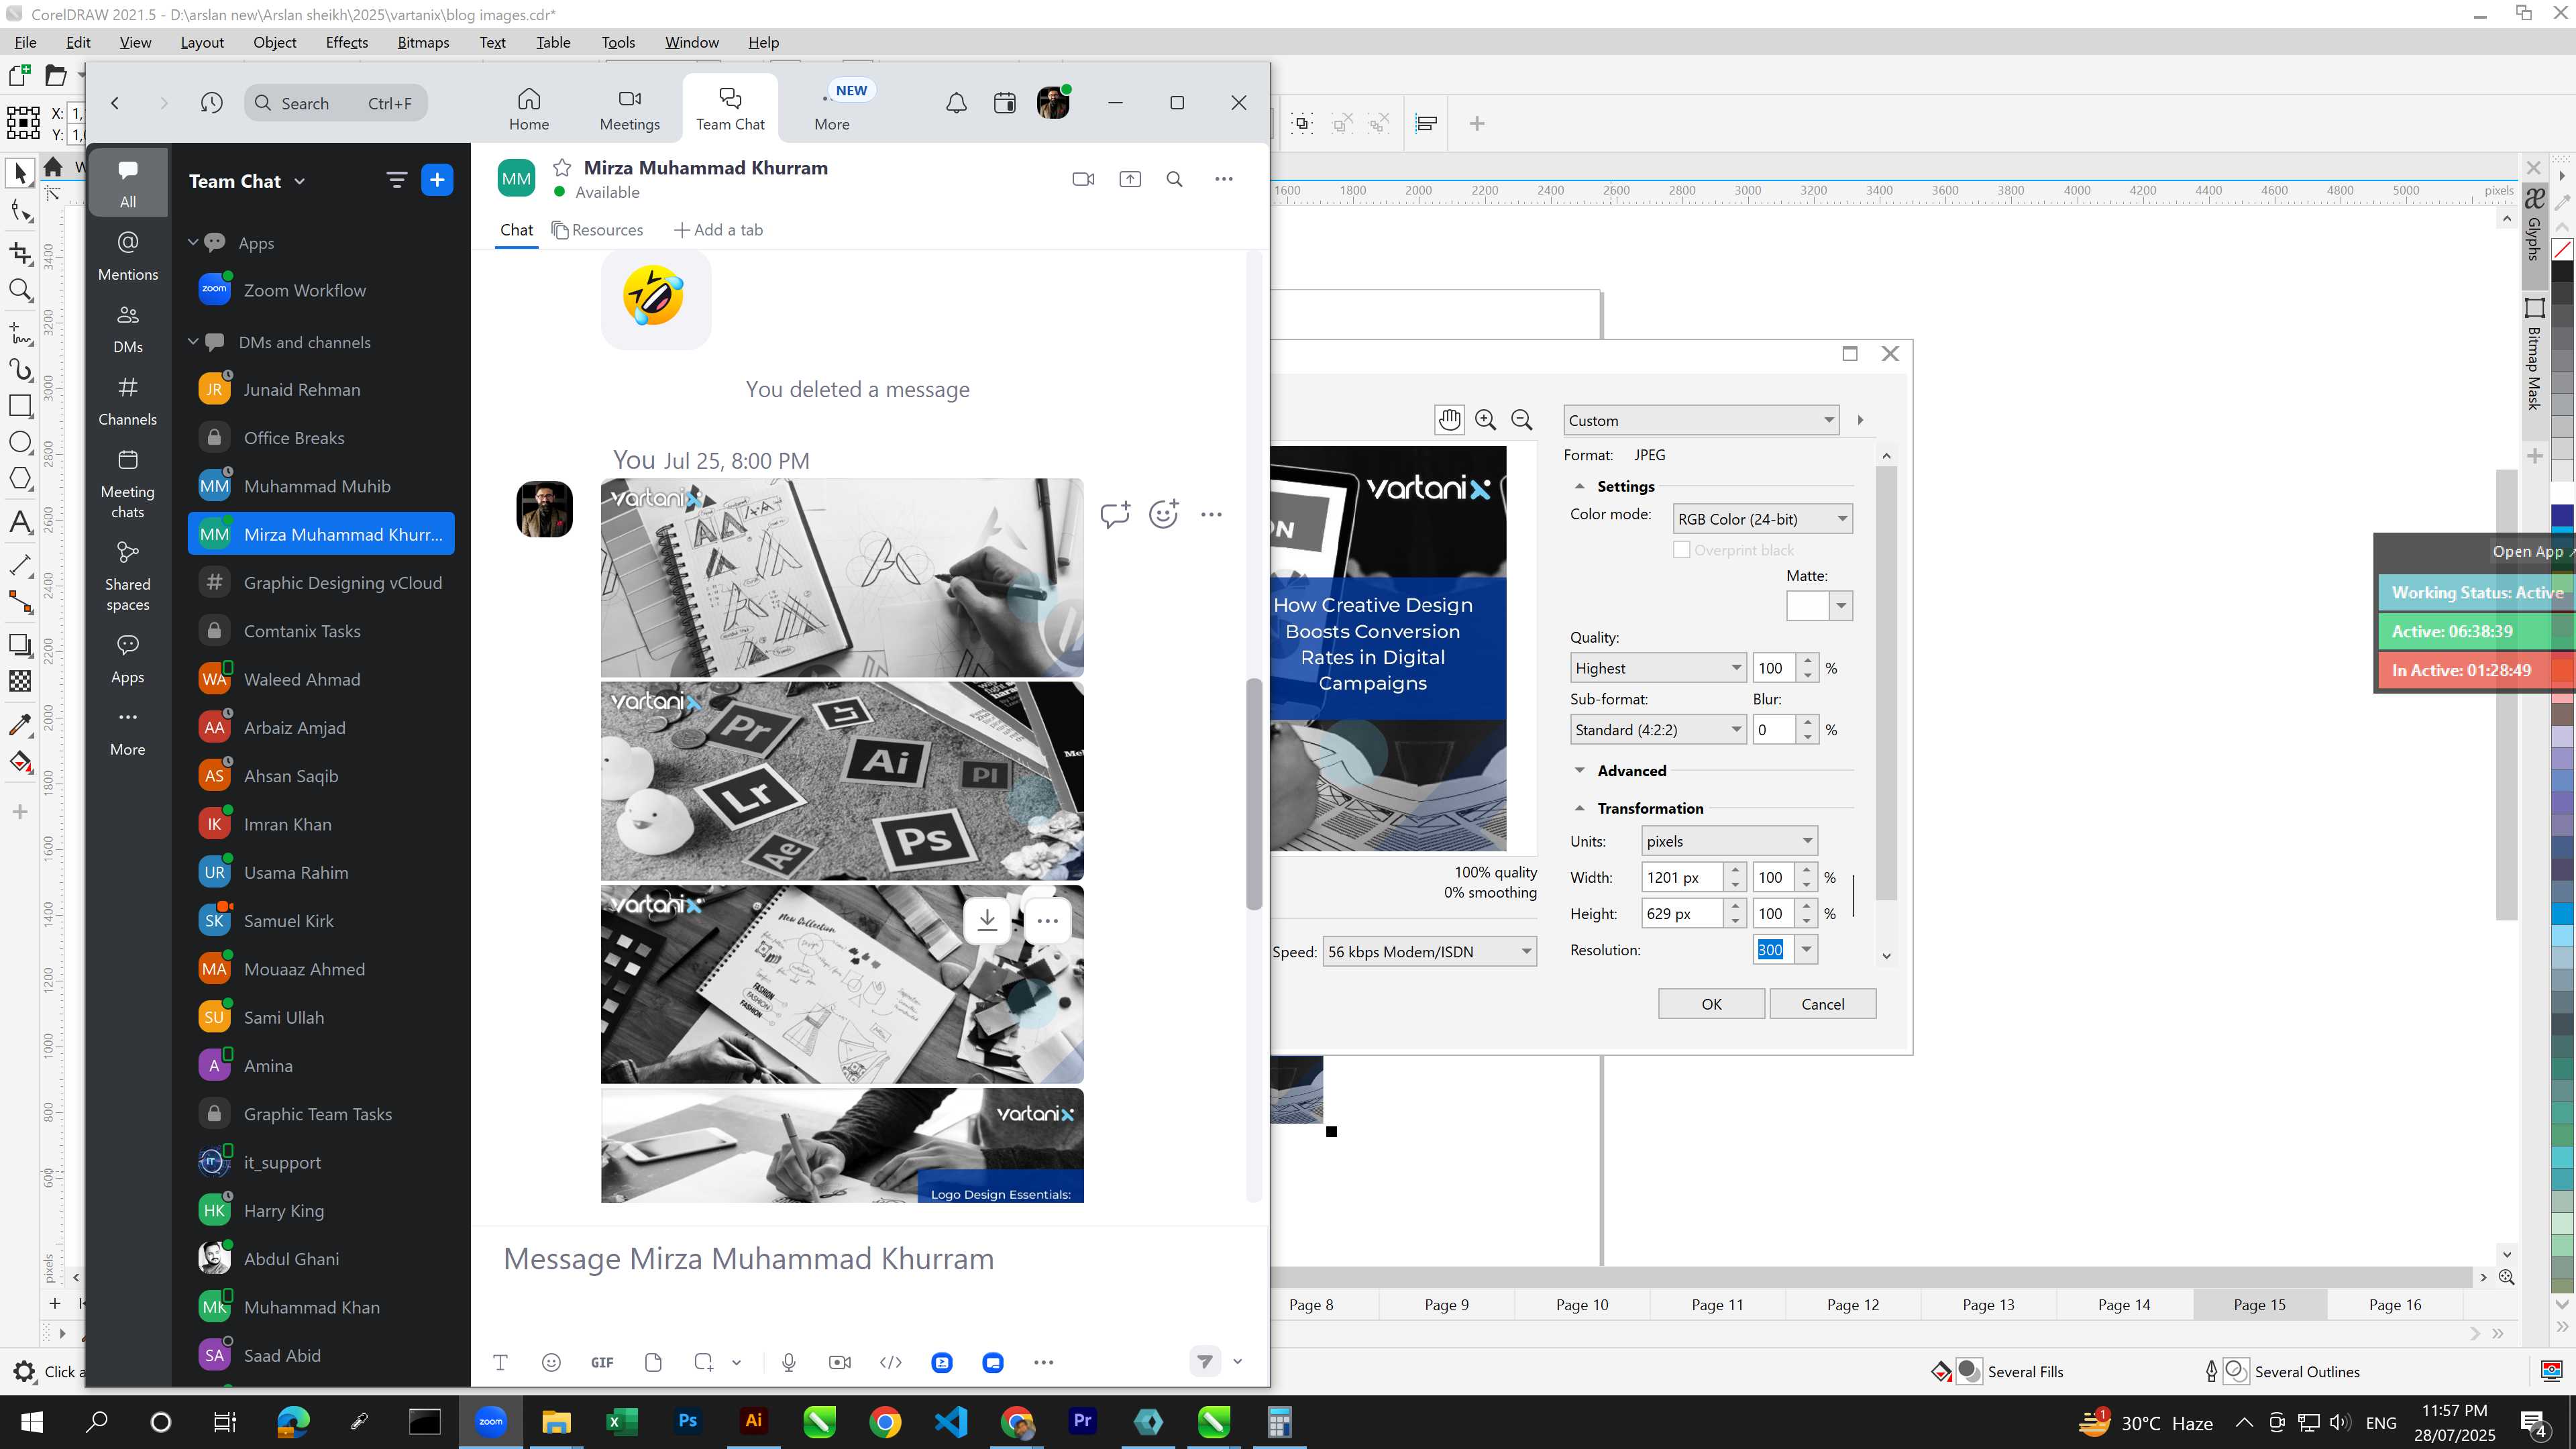Go to Page 12 tab in CorelDRAW
The width and height of the screenshot is (2576, 1449).
point(1852,1305)
